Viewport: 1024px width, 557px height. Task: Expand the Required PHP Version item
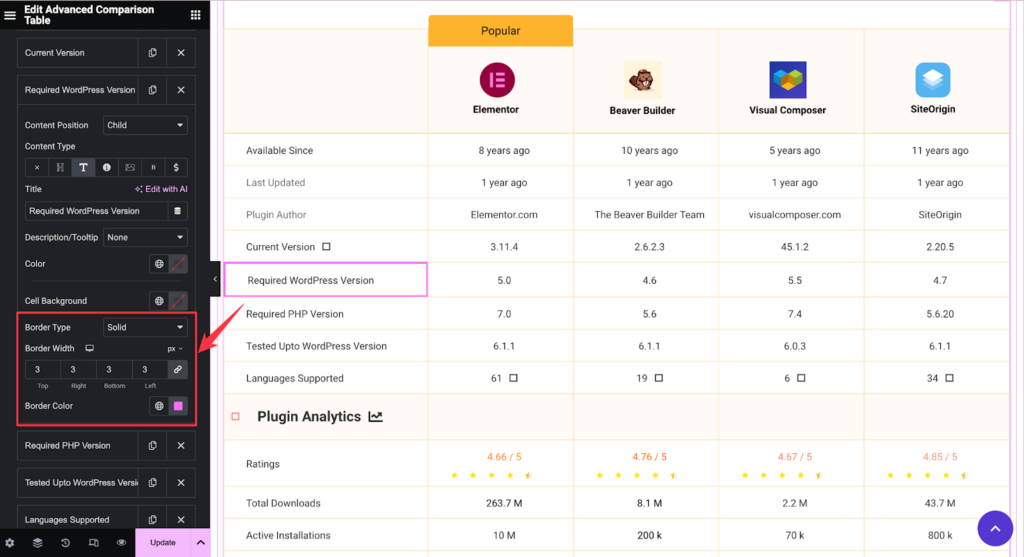78,446
